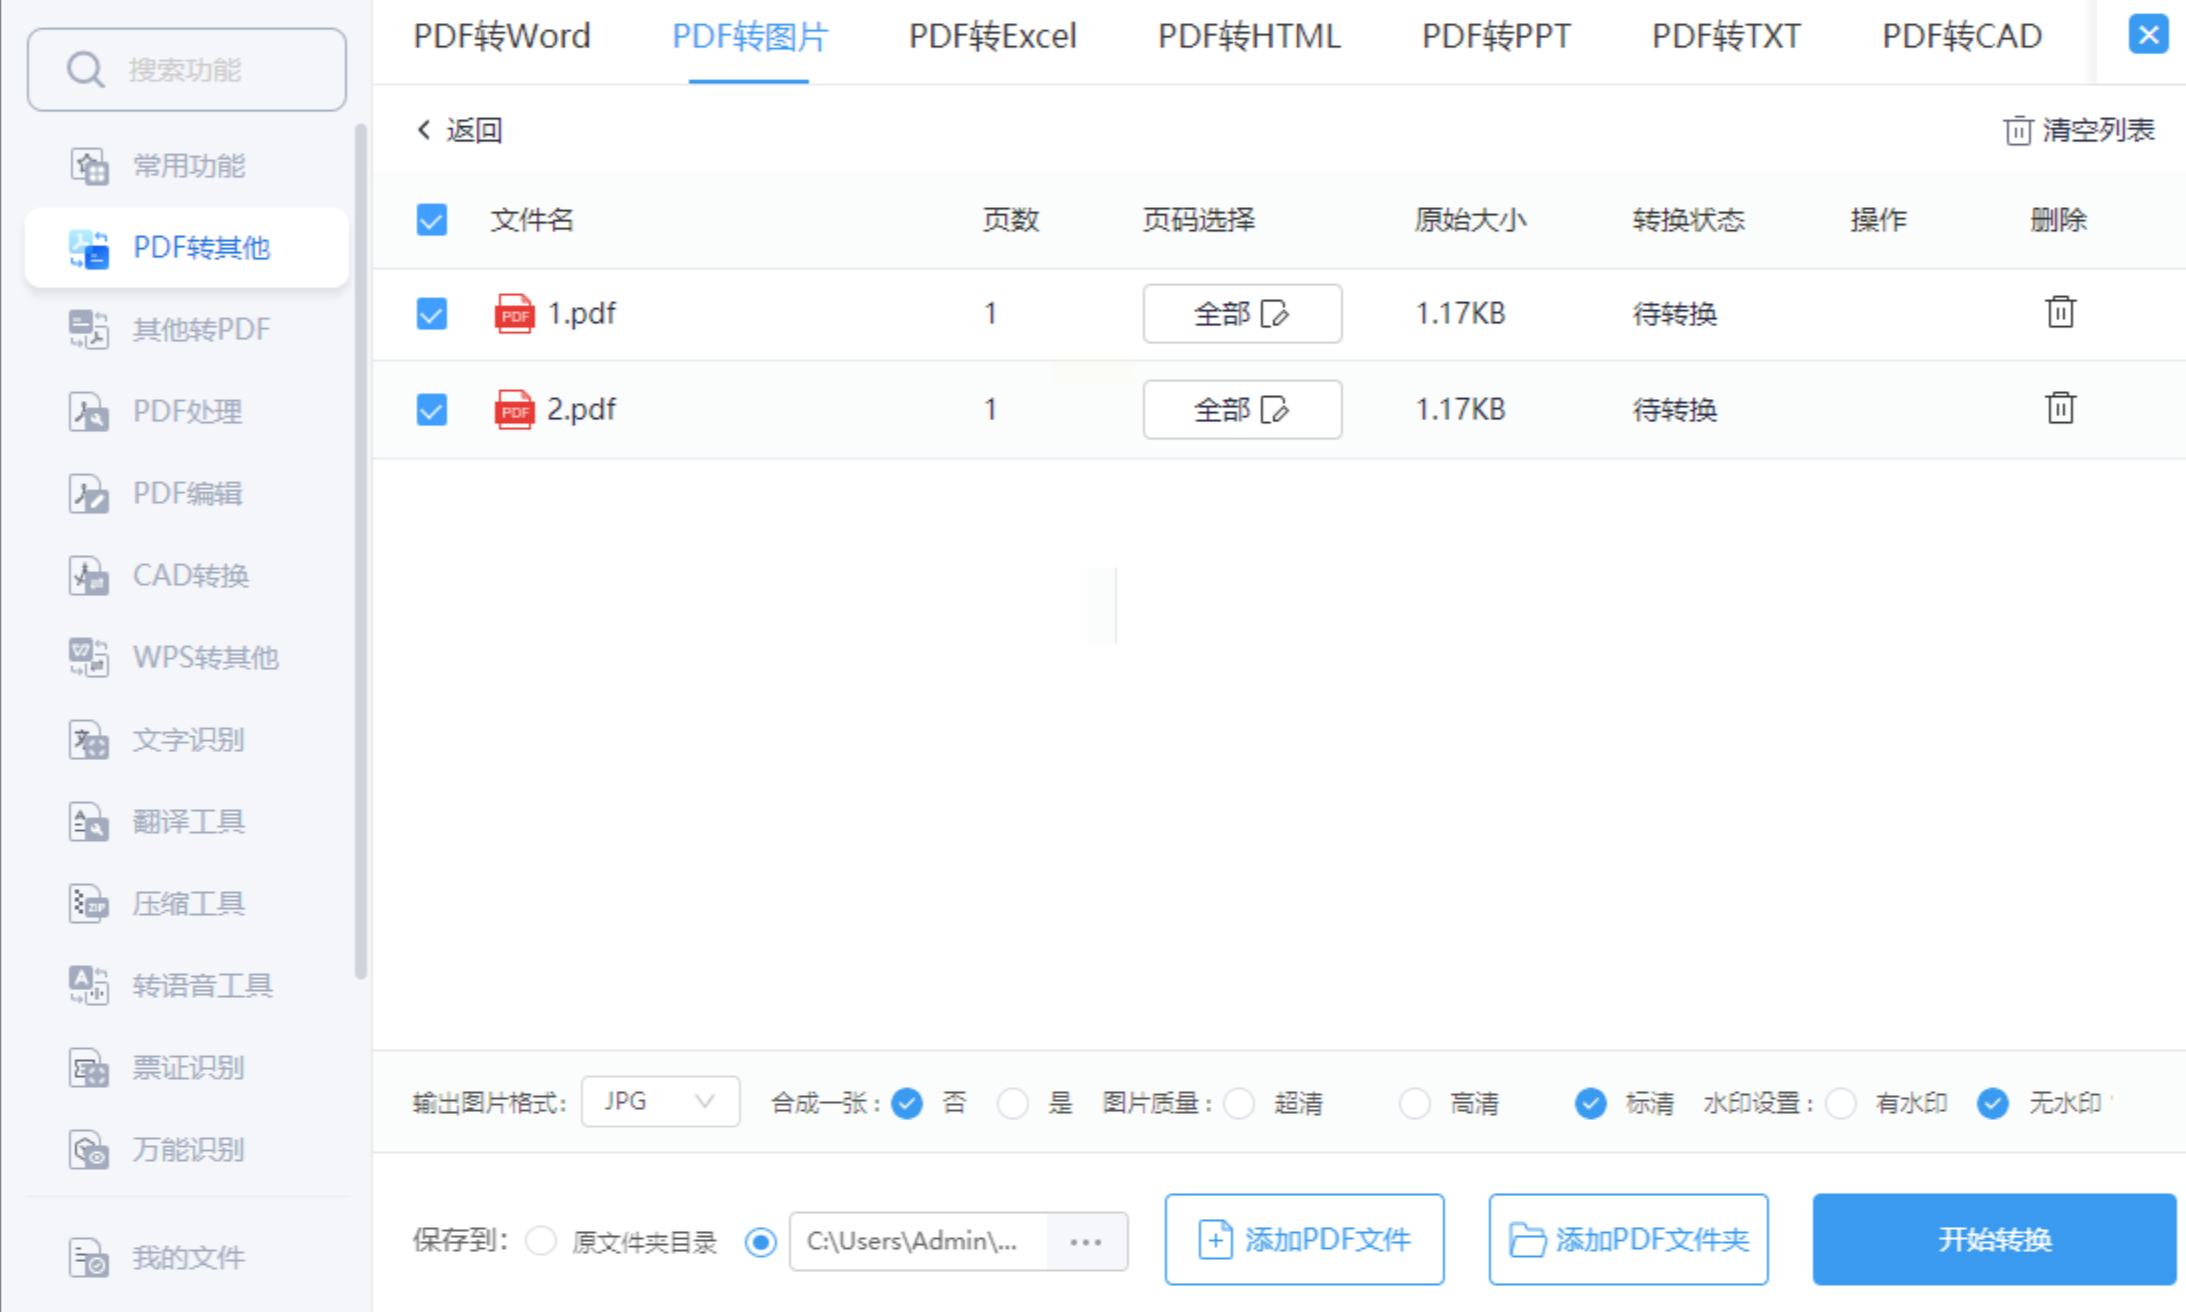
Task: Select the 压缩工具 sidebar icon
Action: [89, 904]
